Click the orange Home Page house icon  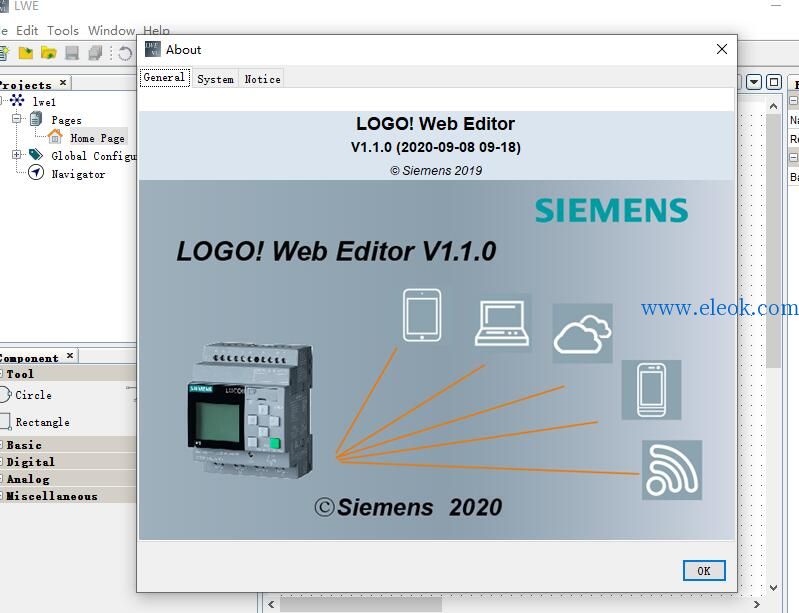pyautogui.click(x=55, y=137)
